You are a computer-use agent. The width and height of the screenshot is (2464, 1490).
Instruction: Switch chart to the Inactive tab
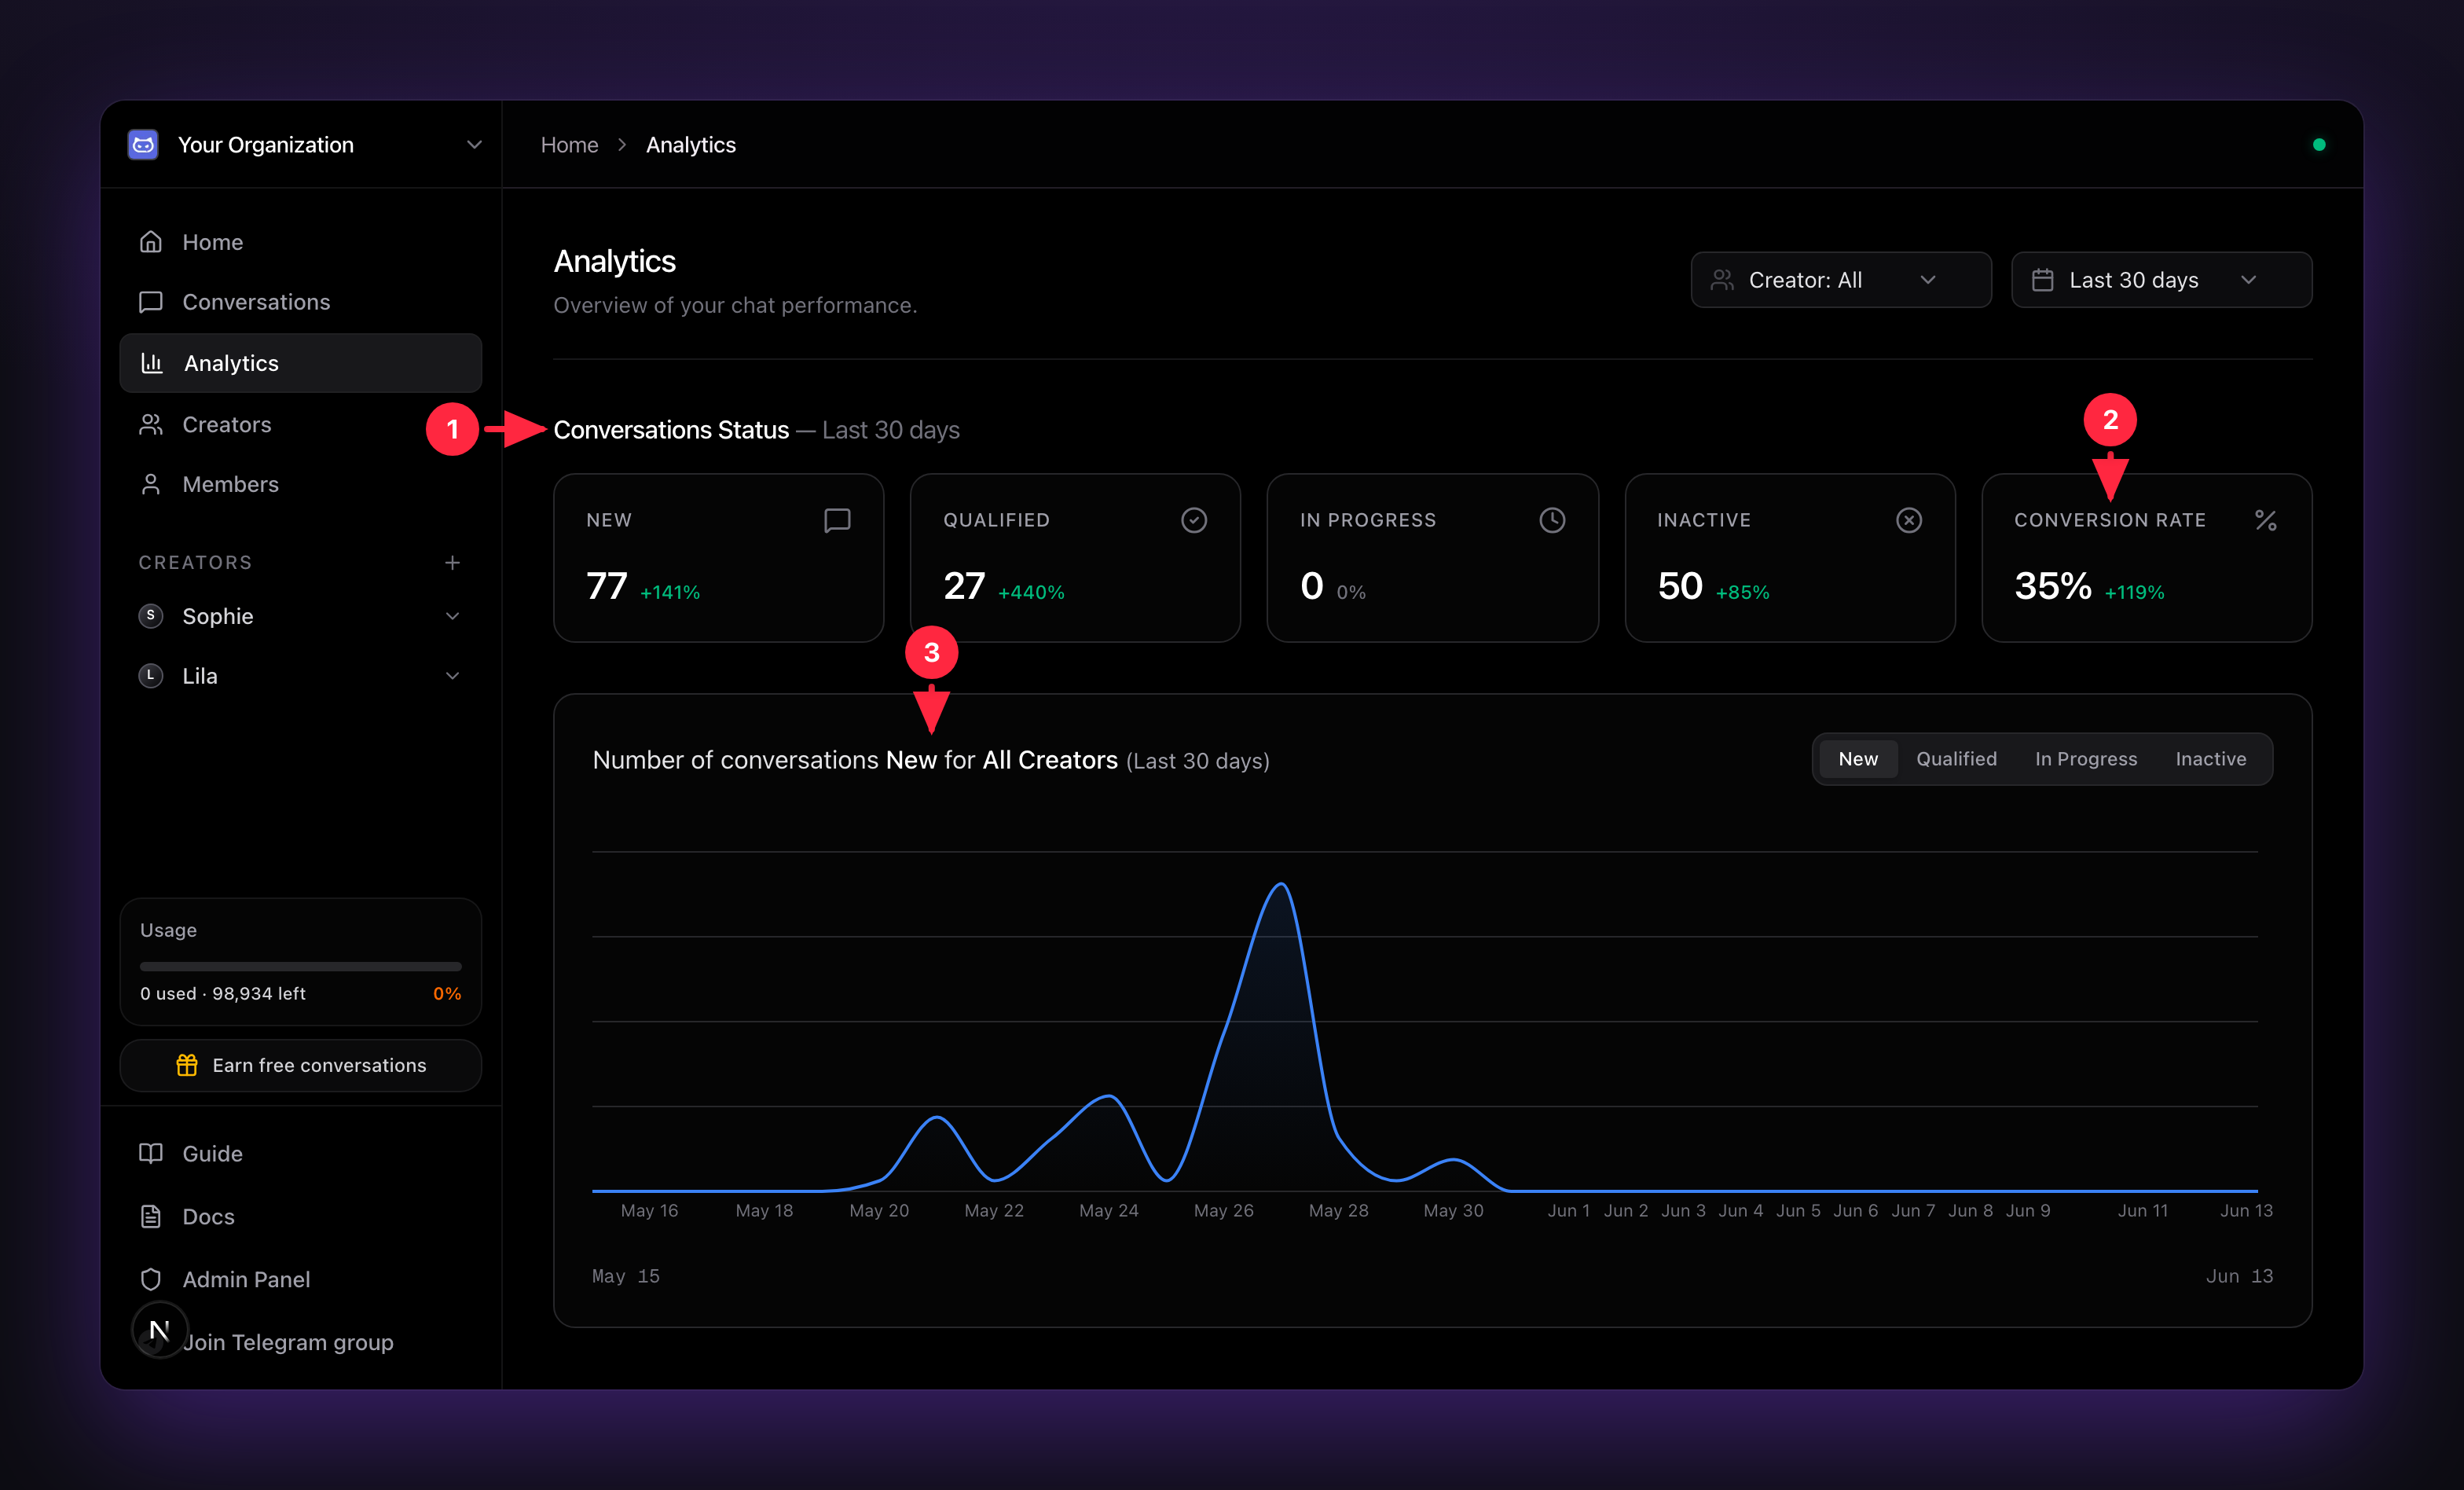pos(2210,759)
